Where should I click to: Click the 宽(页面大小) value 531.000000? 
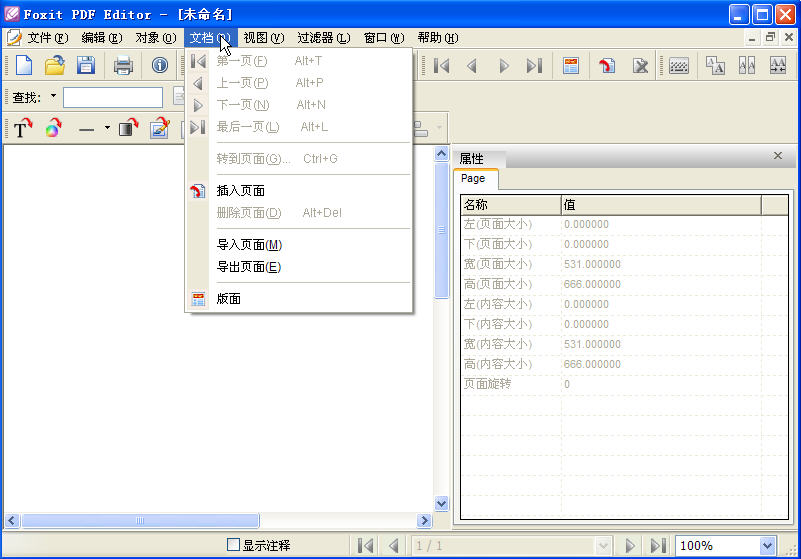click(x=592, y=264)
